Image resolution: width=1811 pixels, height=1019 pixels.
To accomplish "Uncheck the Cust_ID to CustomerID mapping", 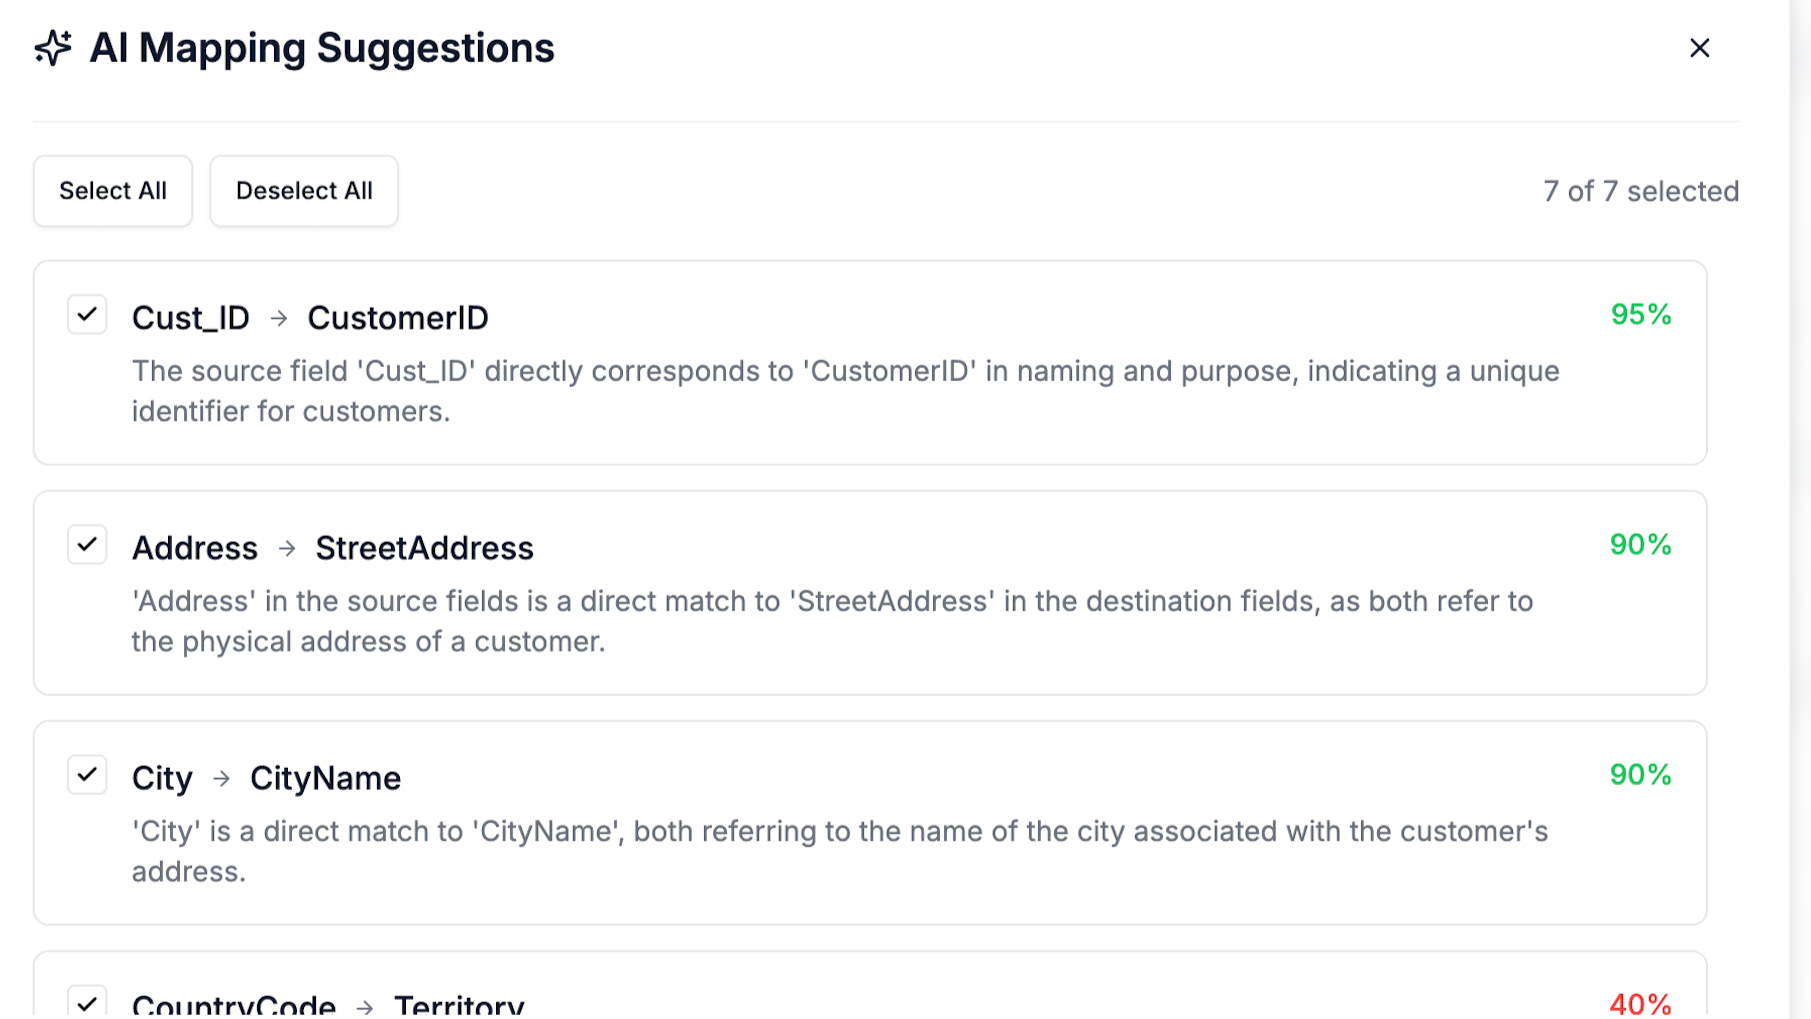I will click(87, 314).
